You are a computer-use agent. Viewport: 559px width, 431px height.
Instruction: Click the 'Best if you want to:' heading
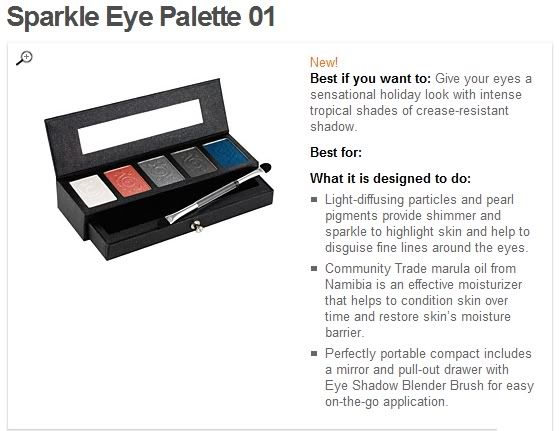coord(370,78)
